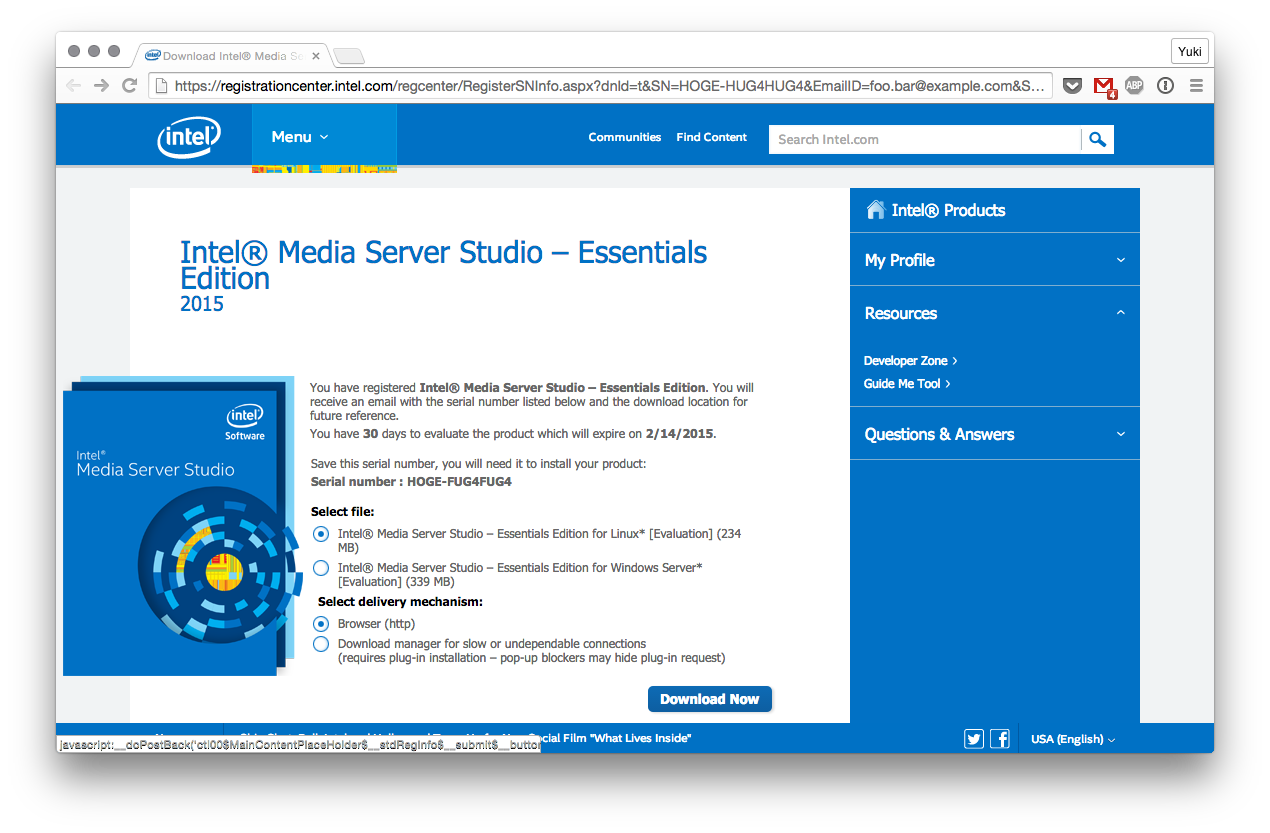This screenshot has width=1270, height=833.
Task: Open Find Content in the header
Action: (x=711, y=137)
